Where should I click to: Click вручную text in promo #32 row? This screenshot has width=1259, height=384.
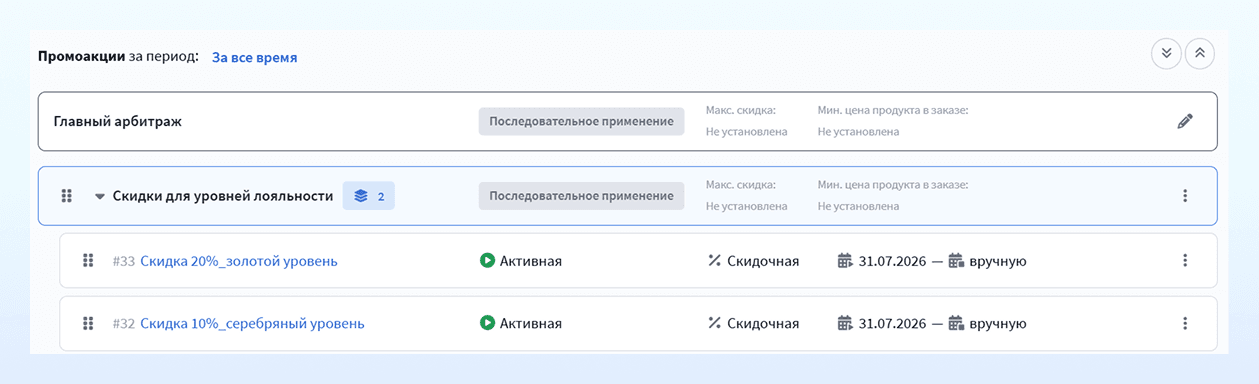point(998,323)
